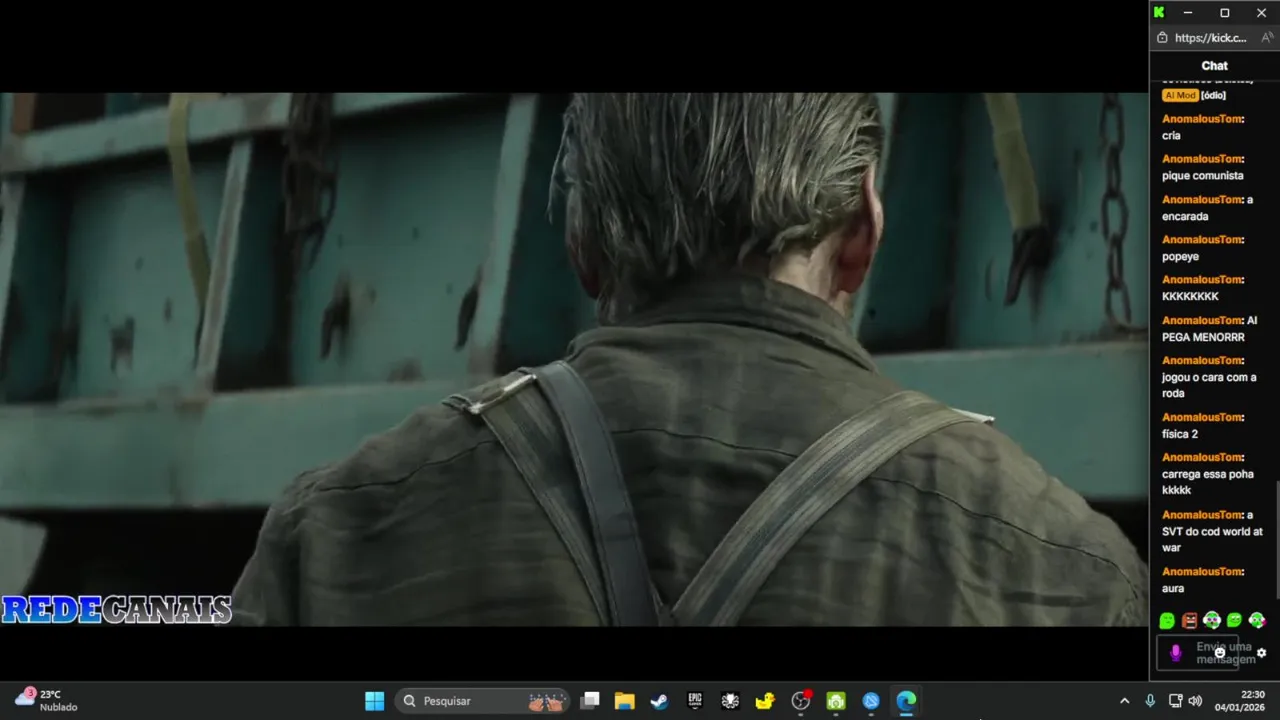Click the AI Mod badge
This screenshot has height=720, width=1280.
click(x=1180, y=95)
